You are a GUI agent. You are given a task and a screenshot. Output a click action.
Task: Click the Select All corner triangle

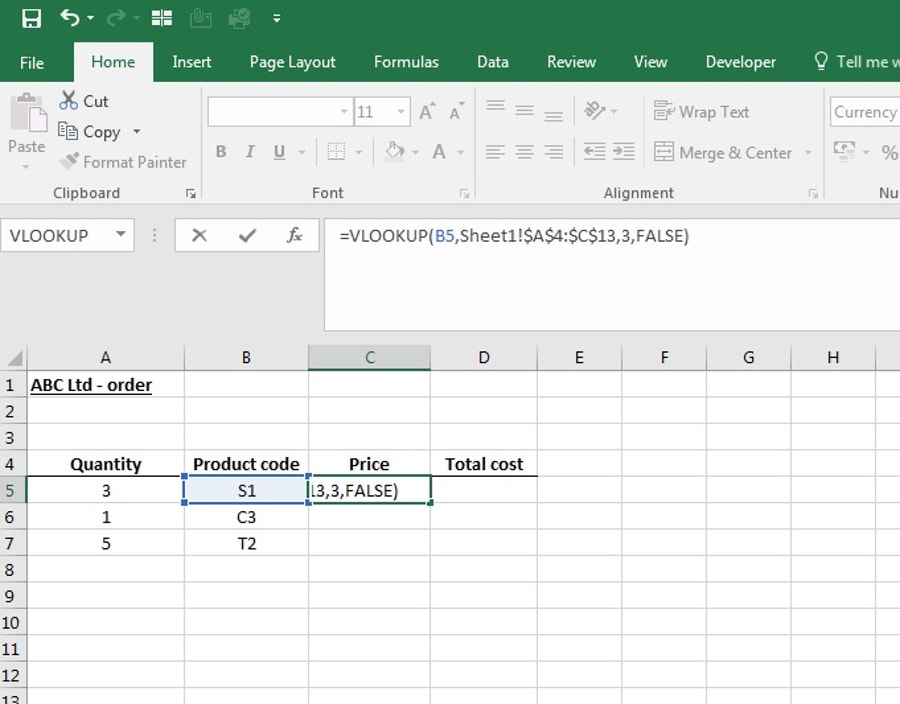(14, 358)
